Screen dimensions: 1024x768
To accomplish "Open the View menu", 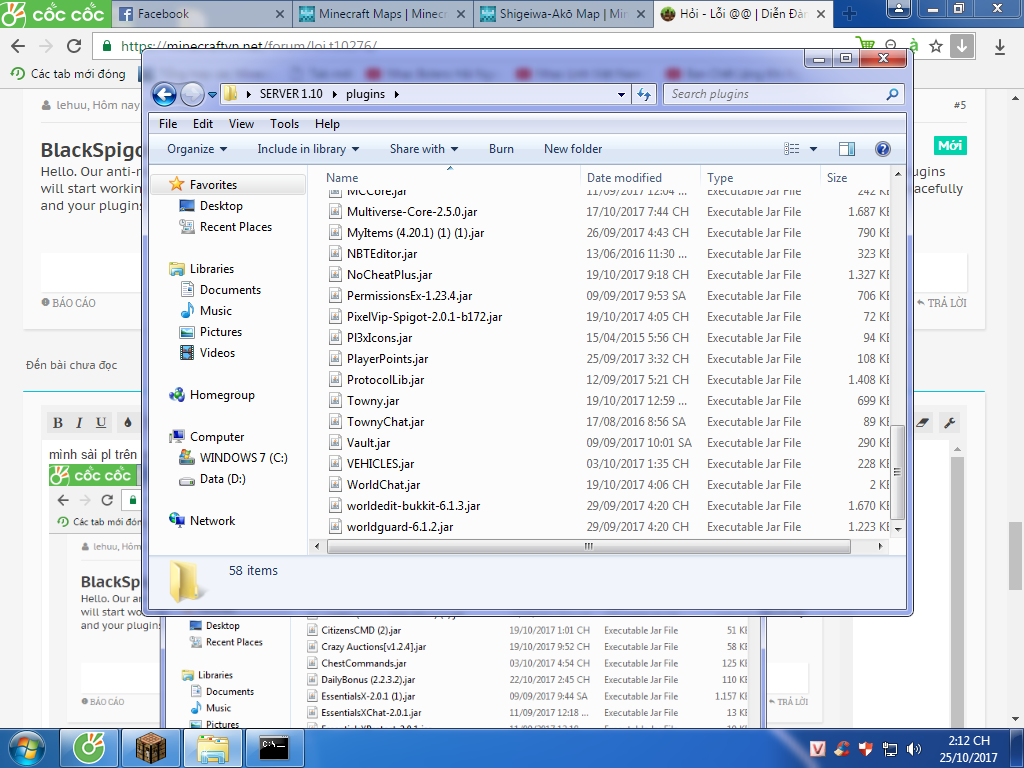I will (x=241, y=124).
